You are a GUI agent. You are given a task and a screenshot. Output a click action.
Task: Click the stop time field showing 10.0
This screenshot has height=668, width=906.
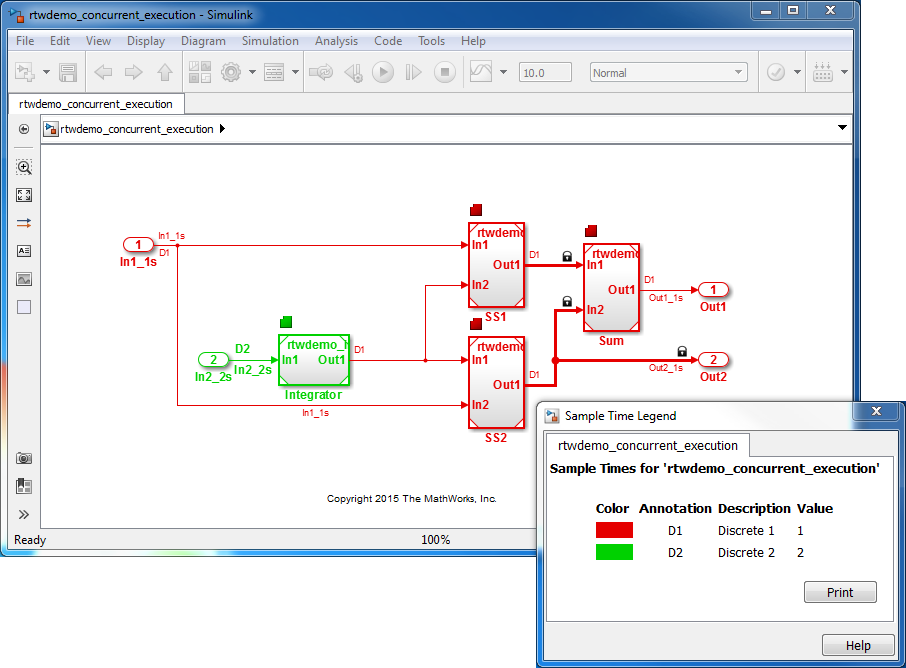click(545, 73)
